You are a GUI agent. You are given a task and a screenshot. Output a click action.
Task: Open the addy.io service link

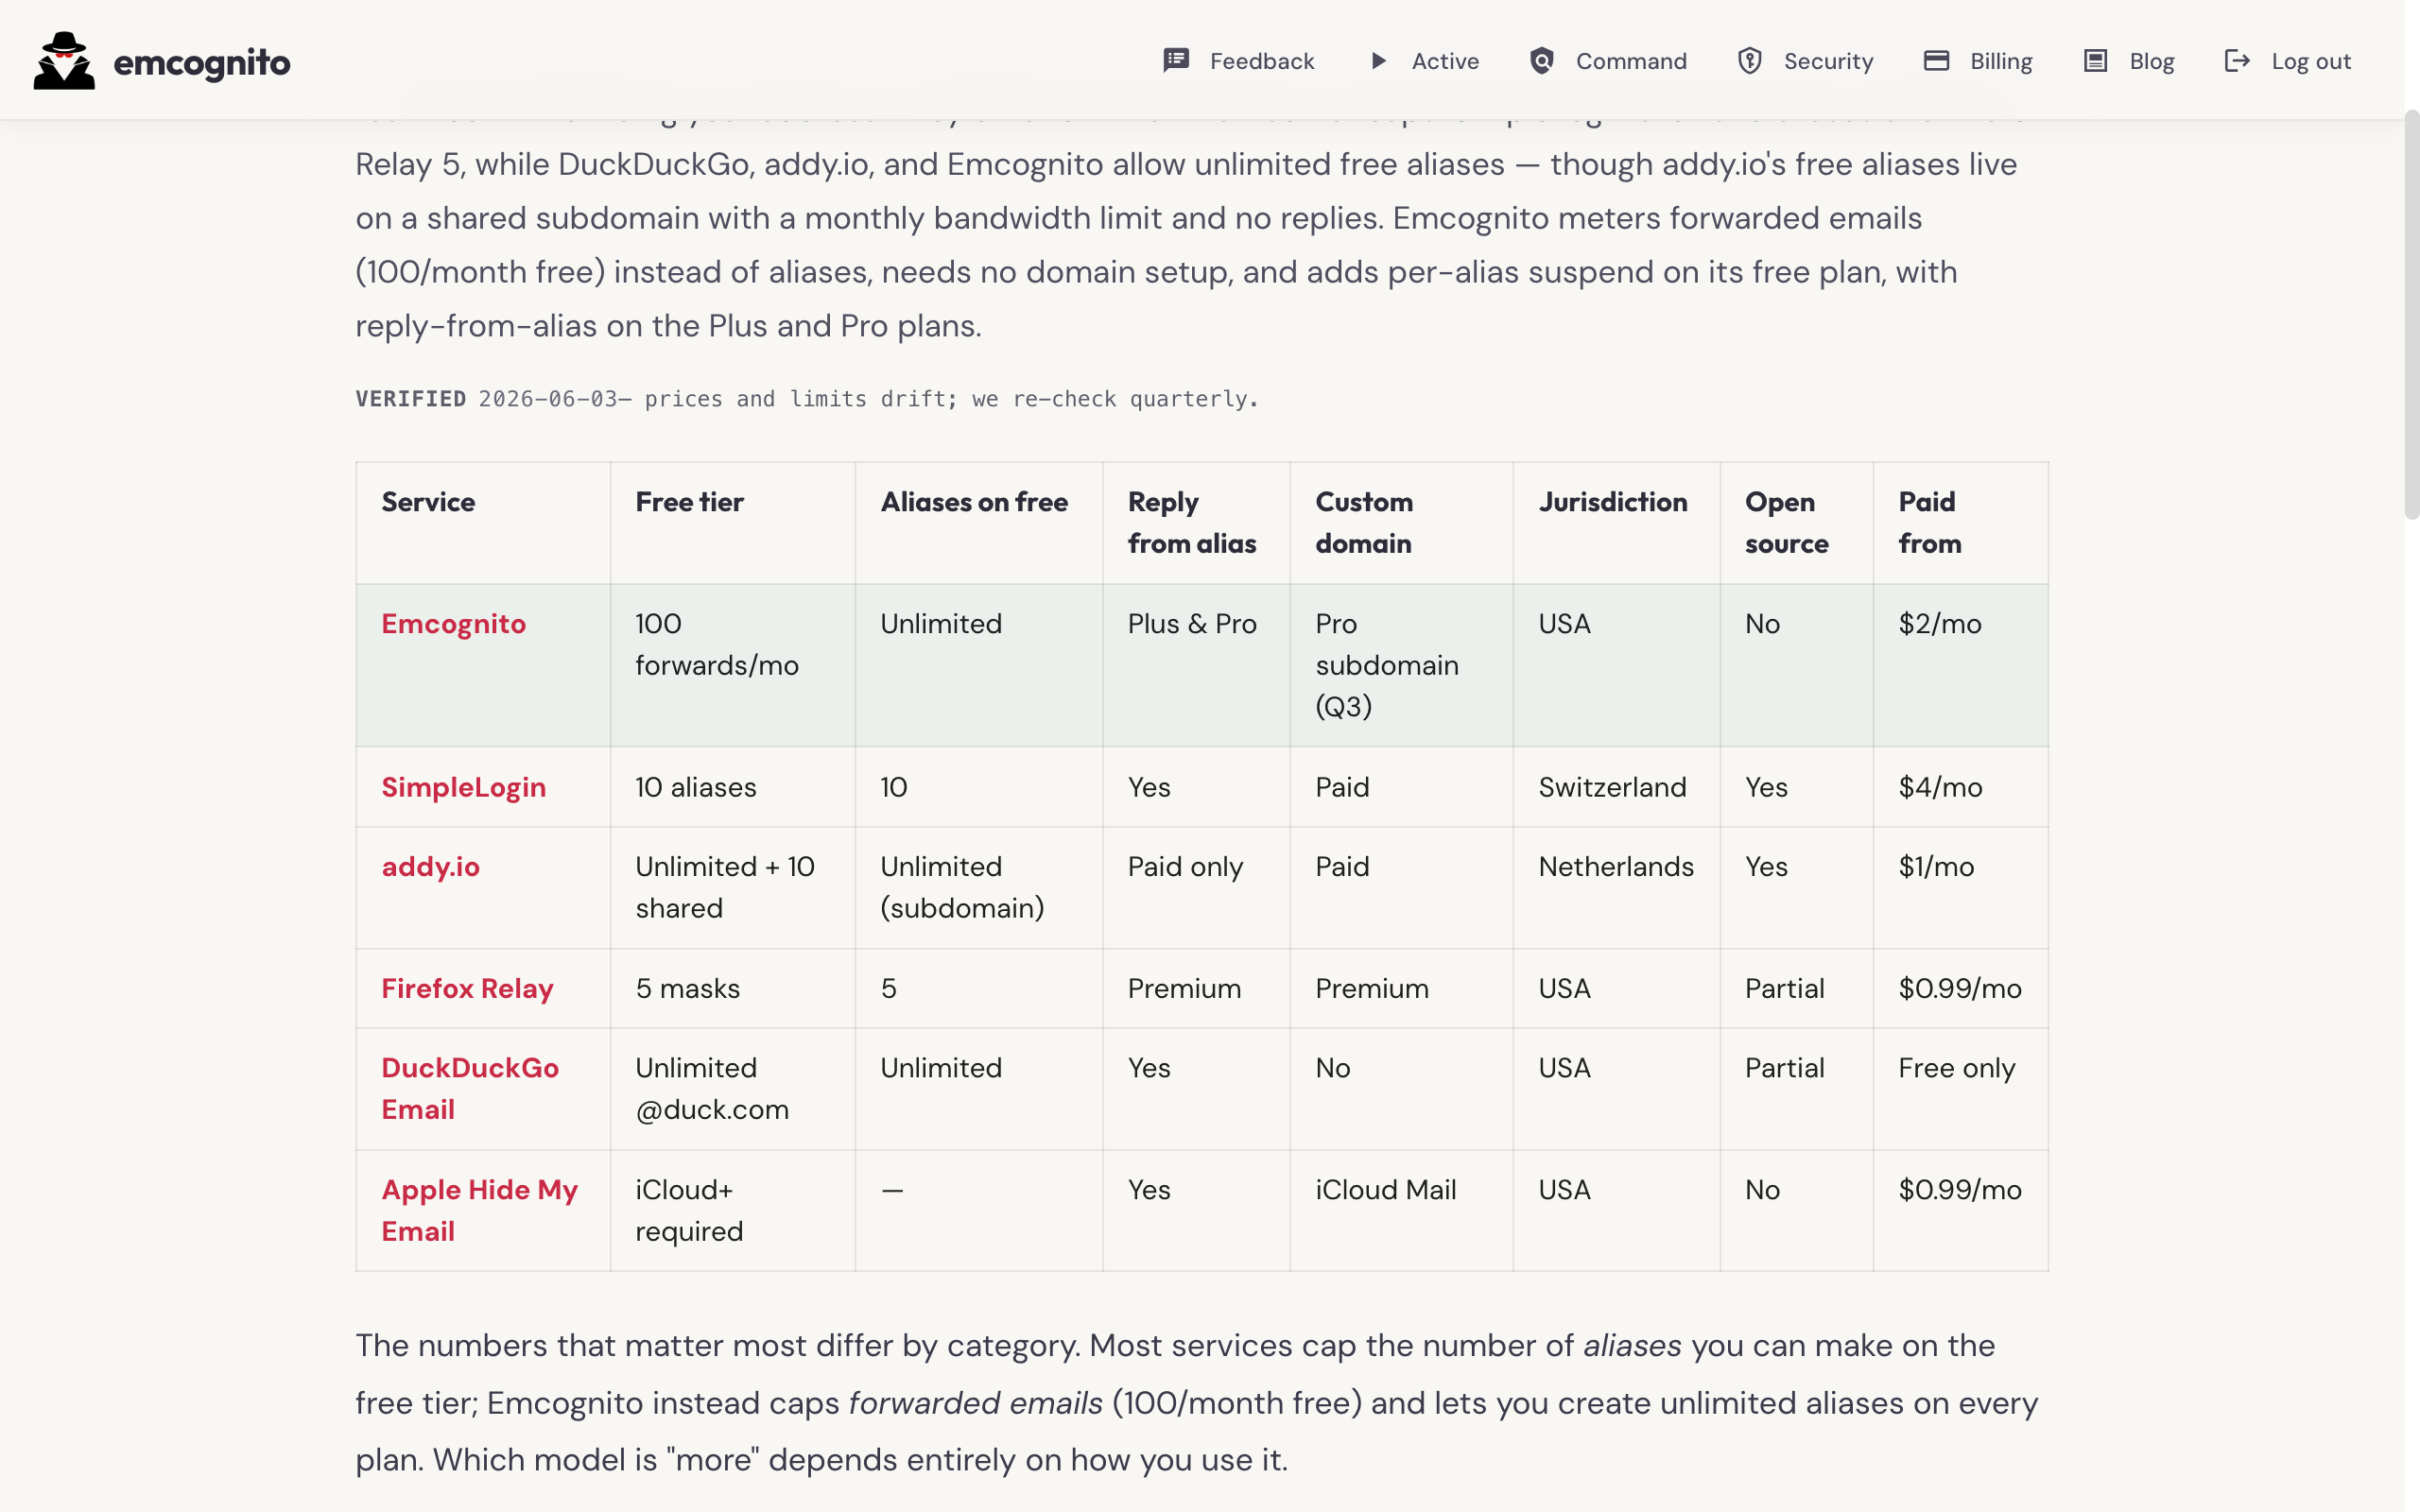pos(430,867)
